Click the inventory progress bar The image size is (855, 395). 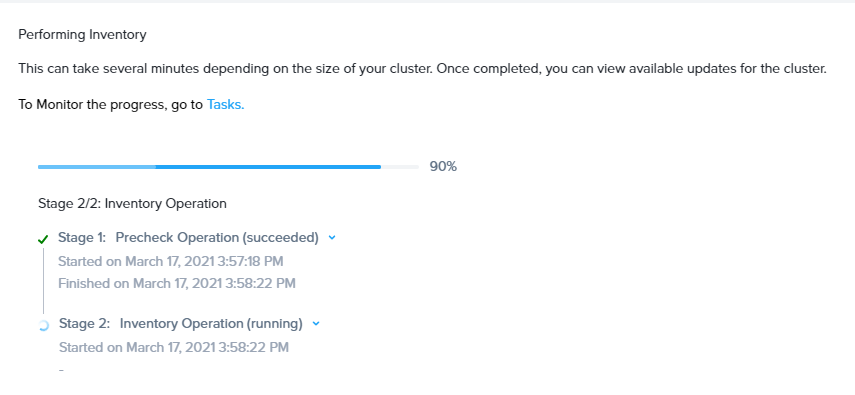point(228,166)
